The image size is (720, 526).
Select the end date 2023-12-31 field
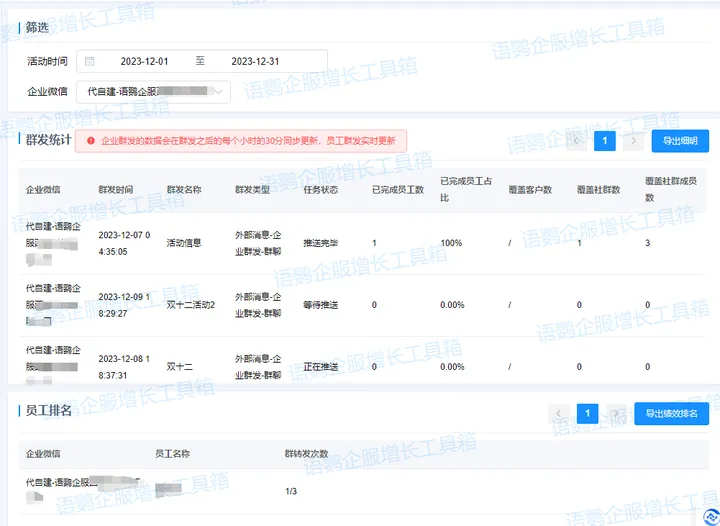[x=255, y=61]
